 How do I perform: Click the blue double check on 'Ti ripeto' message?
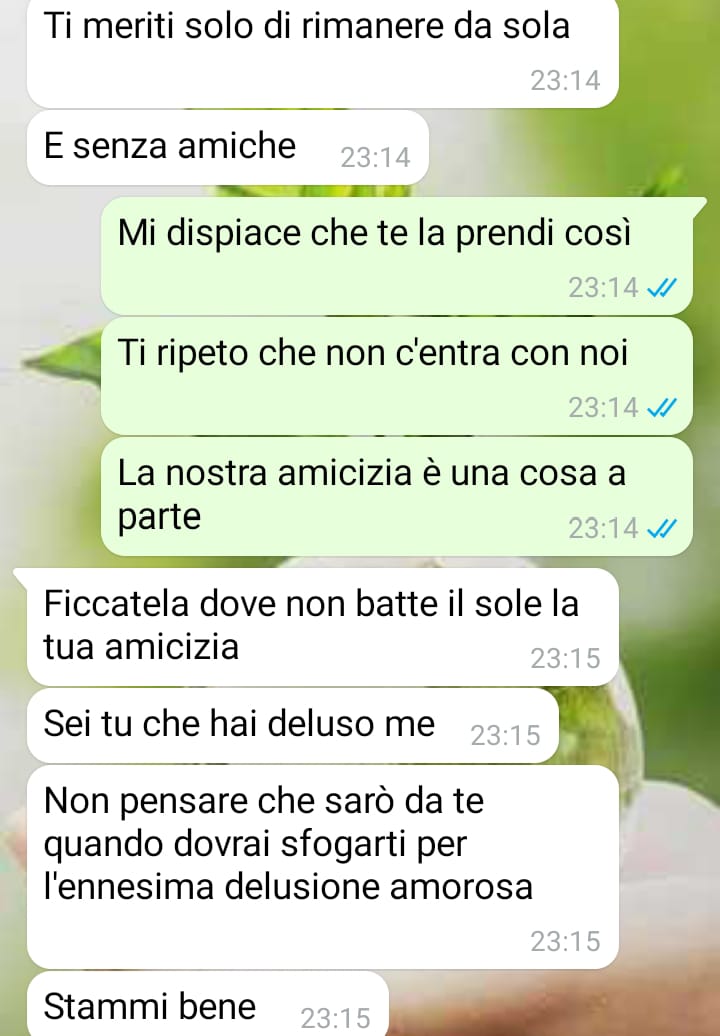(662, 408)
